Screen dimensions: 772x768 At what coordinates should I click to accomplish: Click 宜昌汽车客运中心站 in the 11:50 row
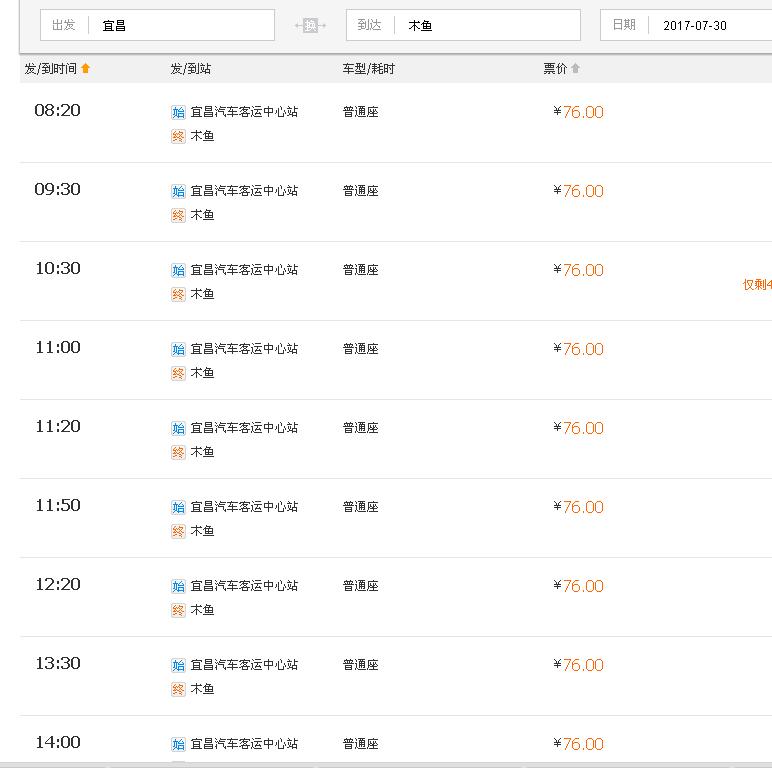tap(244, 507)
